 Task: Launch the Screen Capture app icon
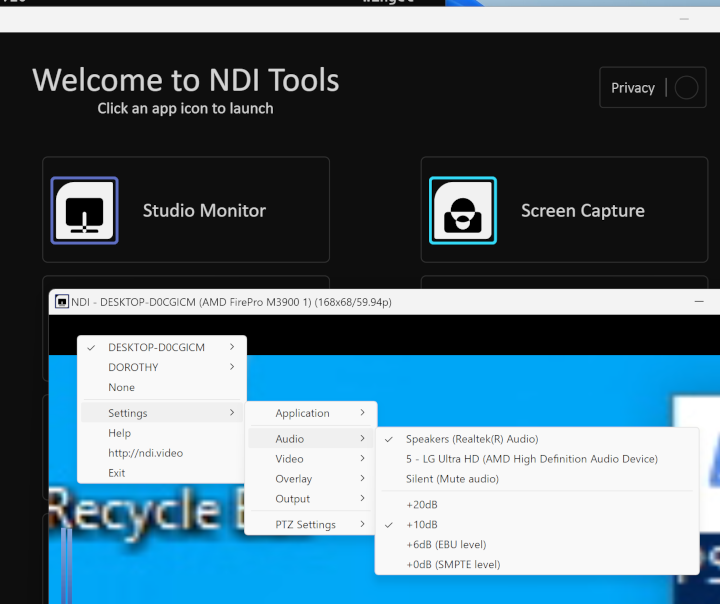(x=463, y=210)
